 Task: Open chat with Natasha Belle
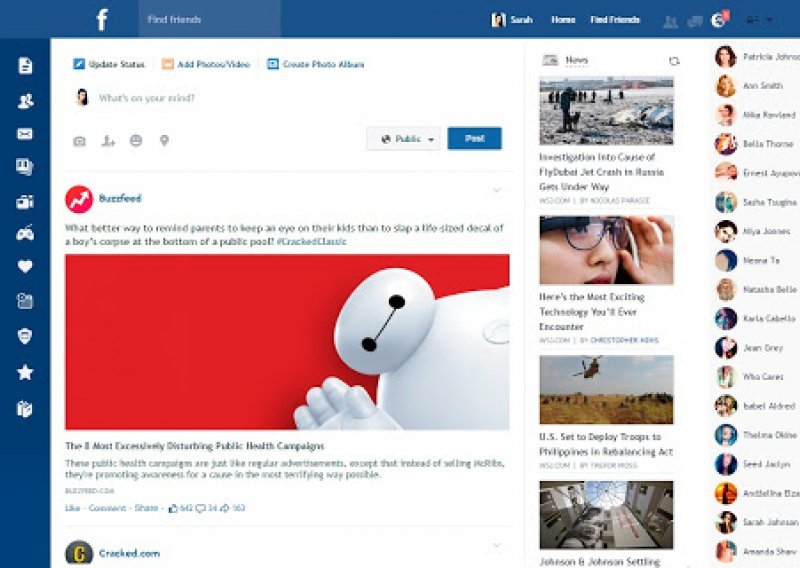(756, 289)
